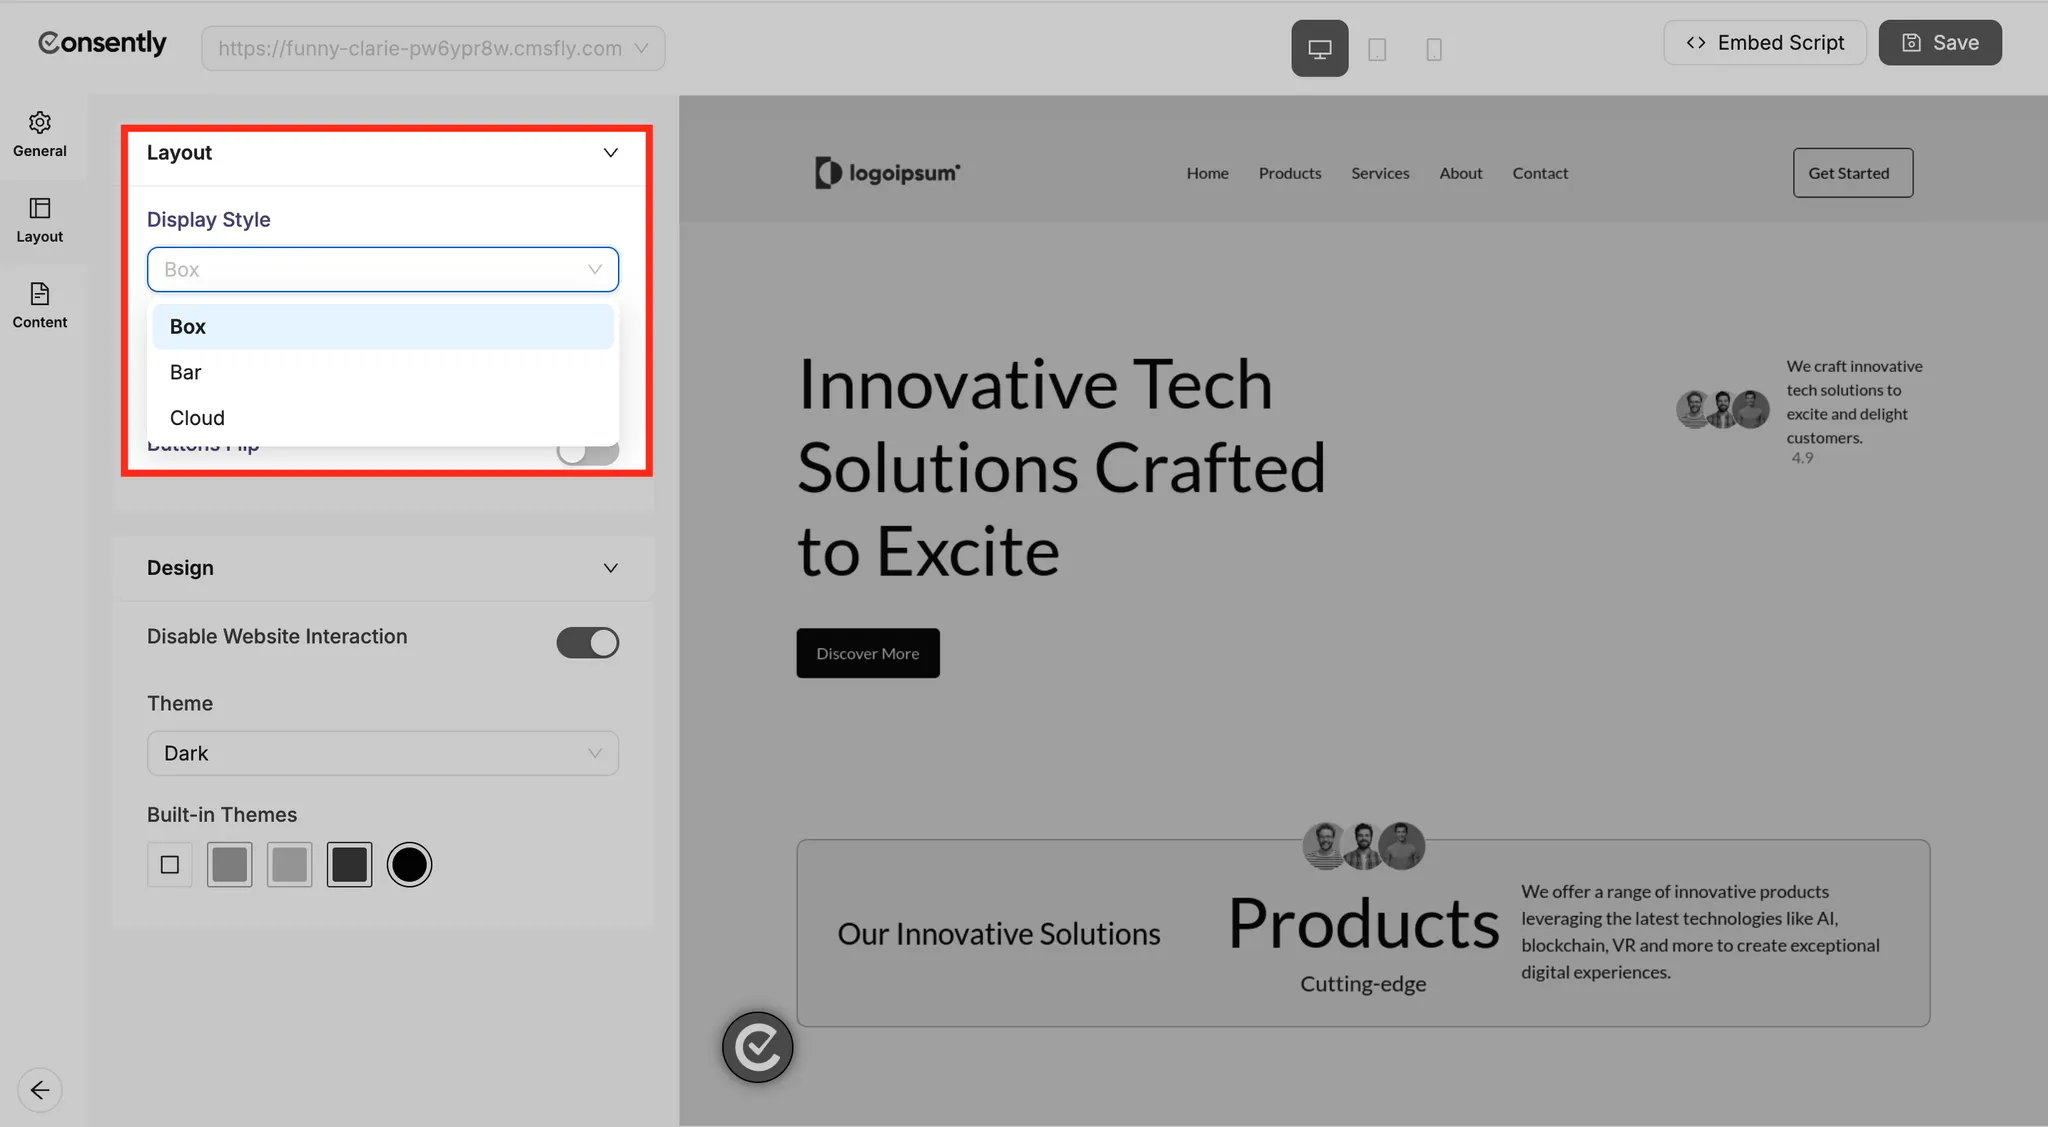Select the Layout sidebar icon

point(40,220)
